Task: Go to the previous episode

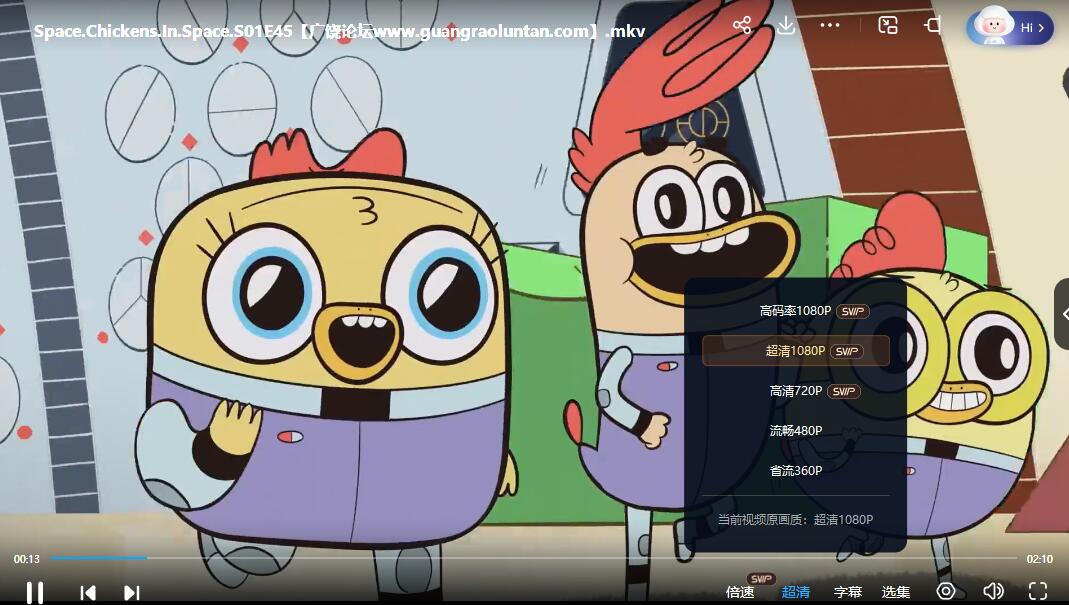Action: [x=87, y=593]
